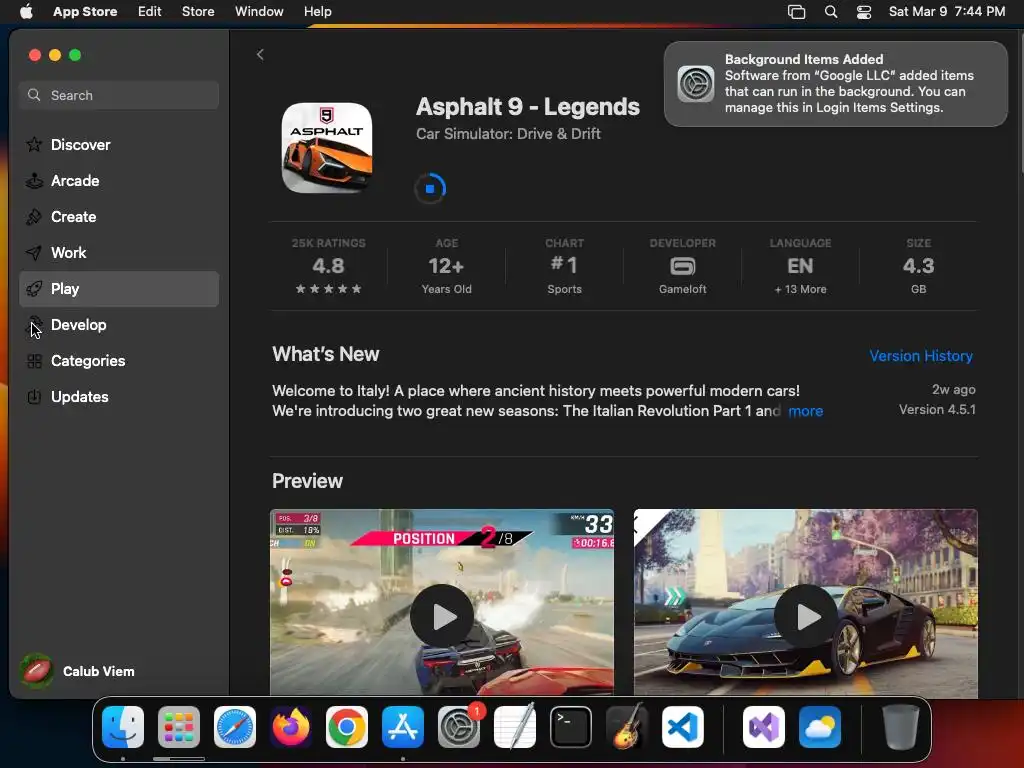
Task: Expand What's New text with more
Action: 805,411
